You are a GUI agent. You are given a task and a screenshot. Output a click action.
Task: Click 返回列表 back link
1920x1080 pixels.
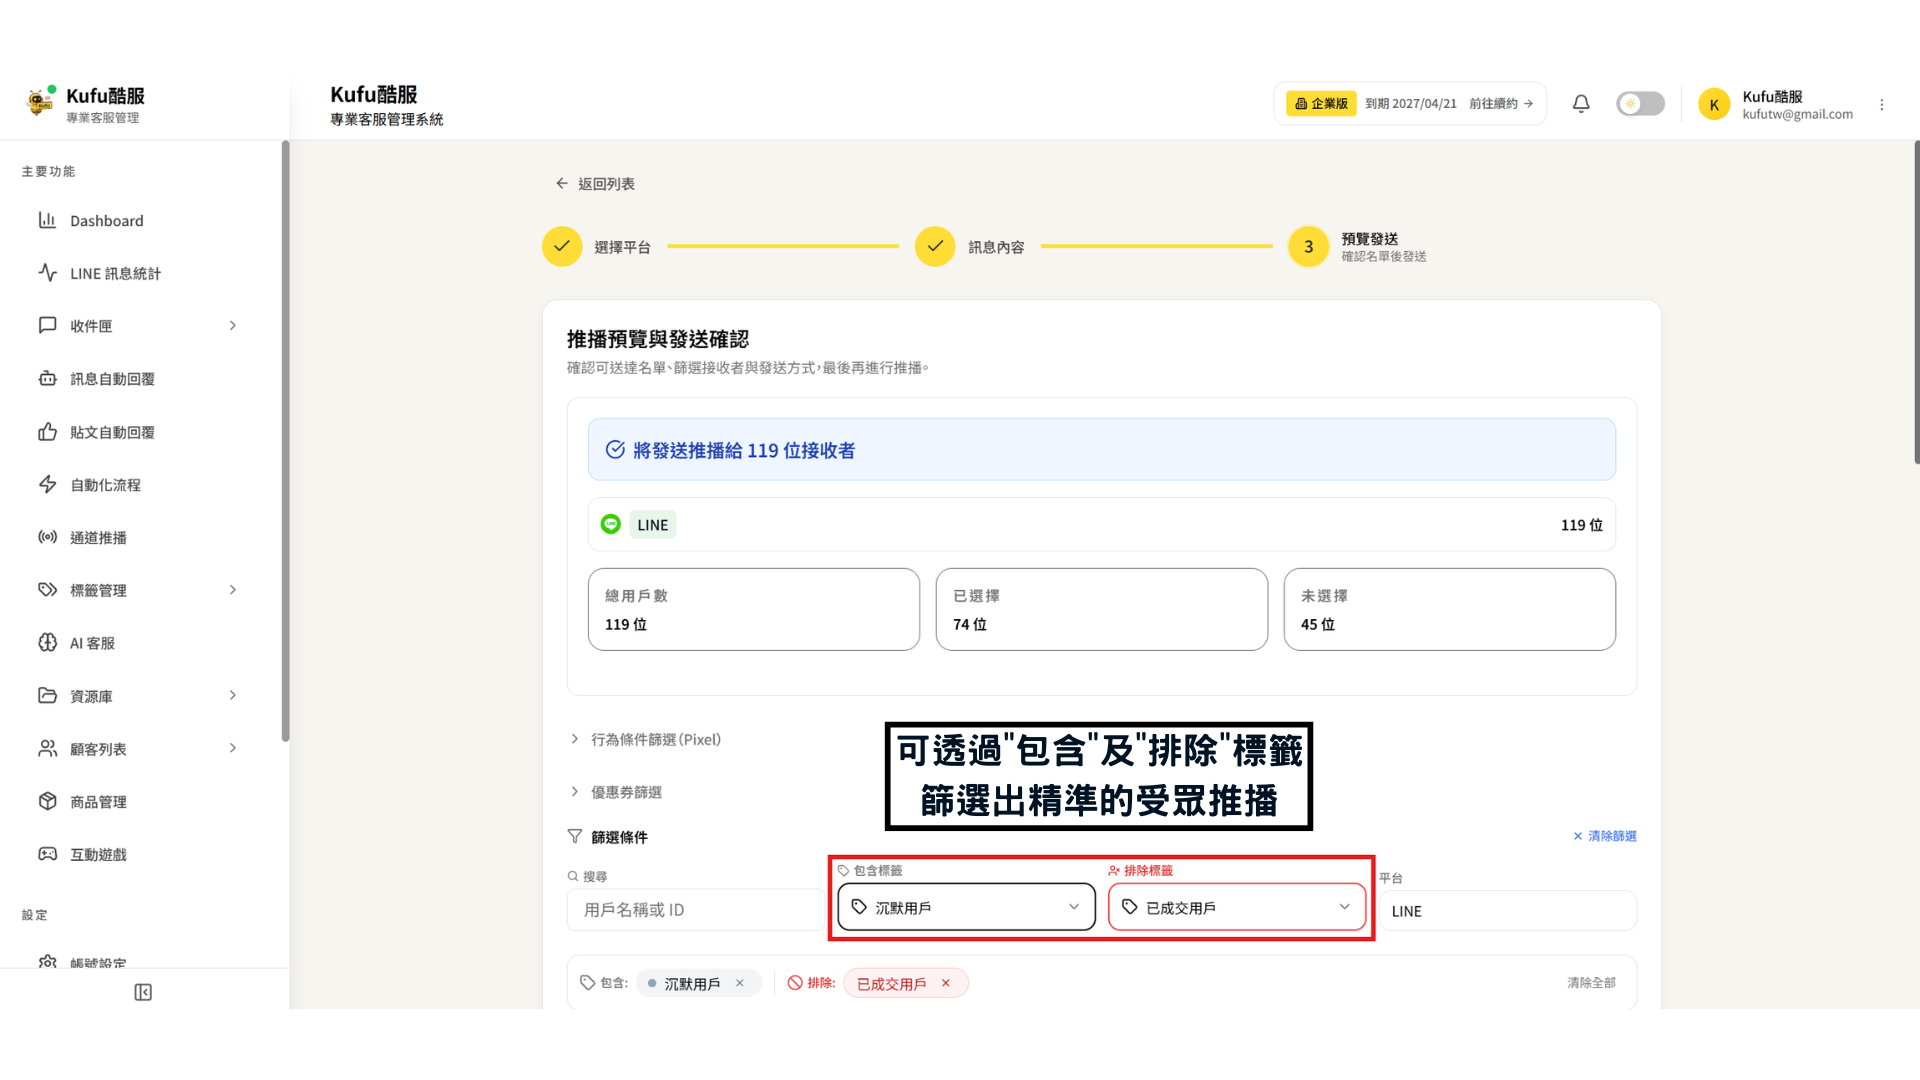click(x=595, y=183)
